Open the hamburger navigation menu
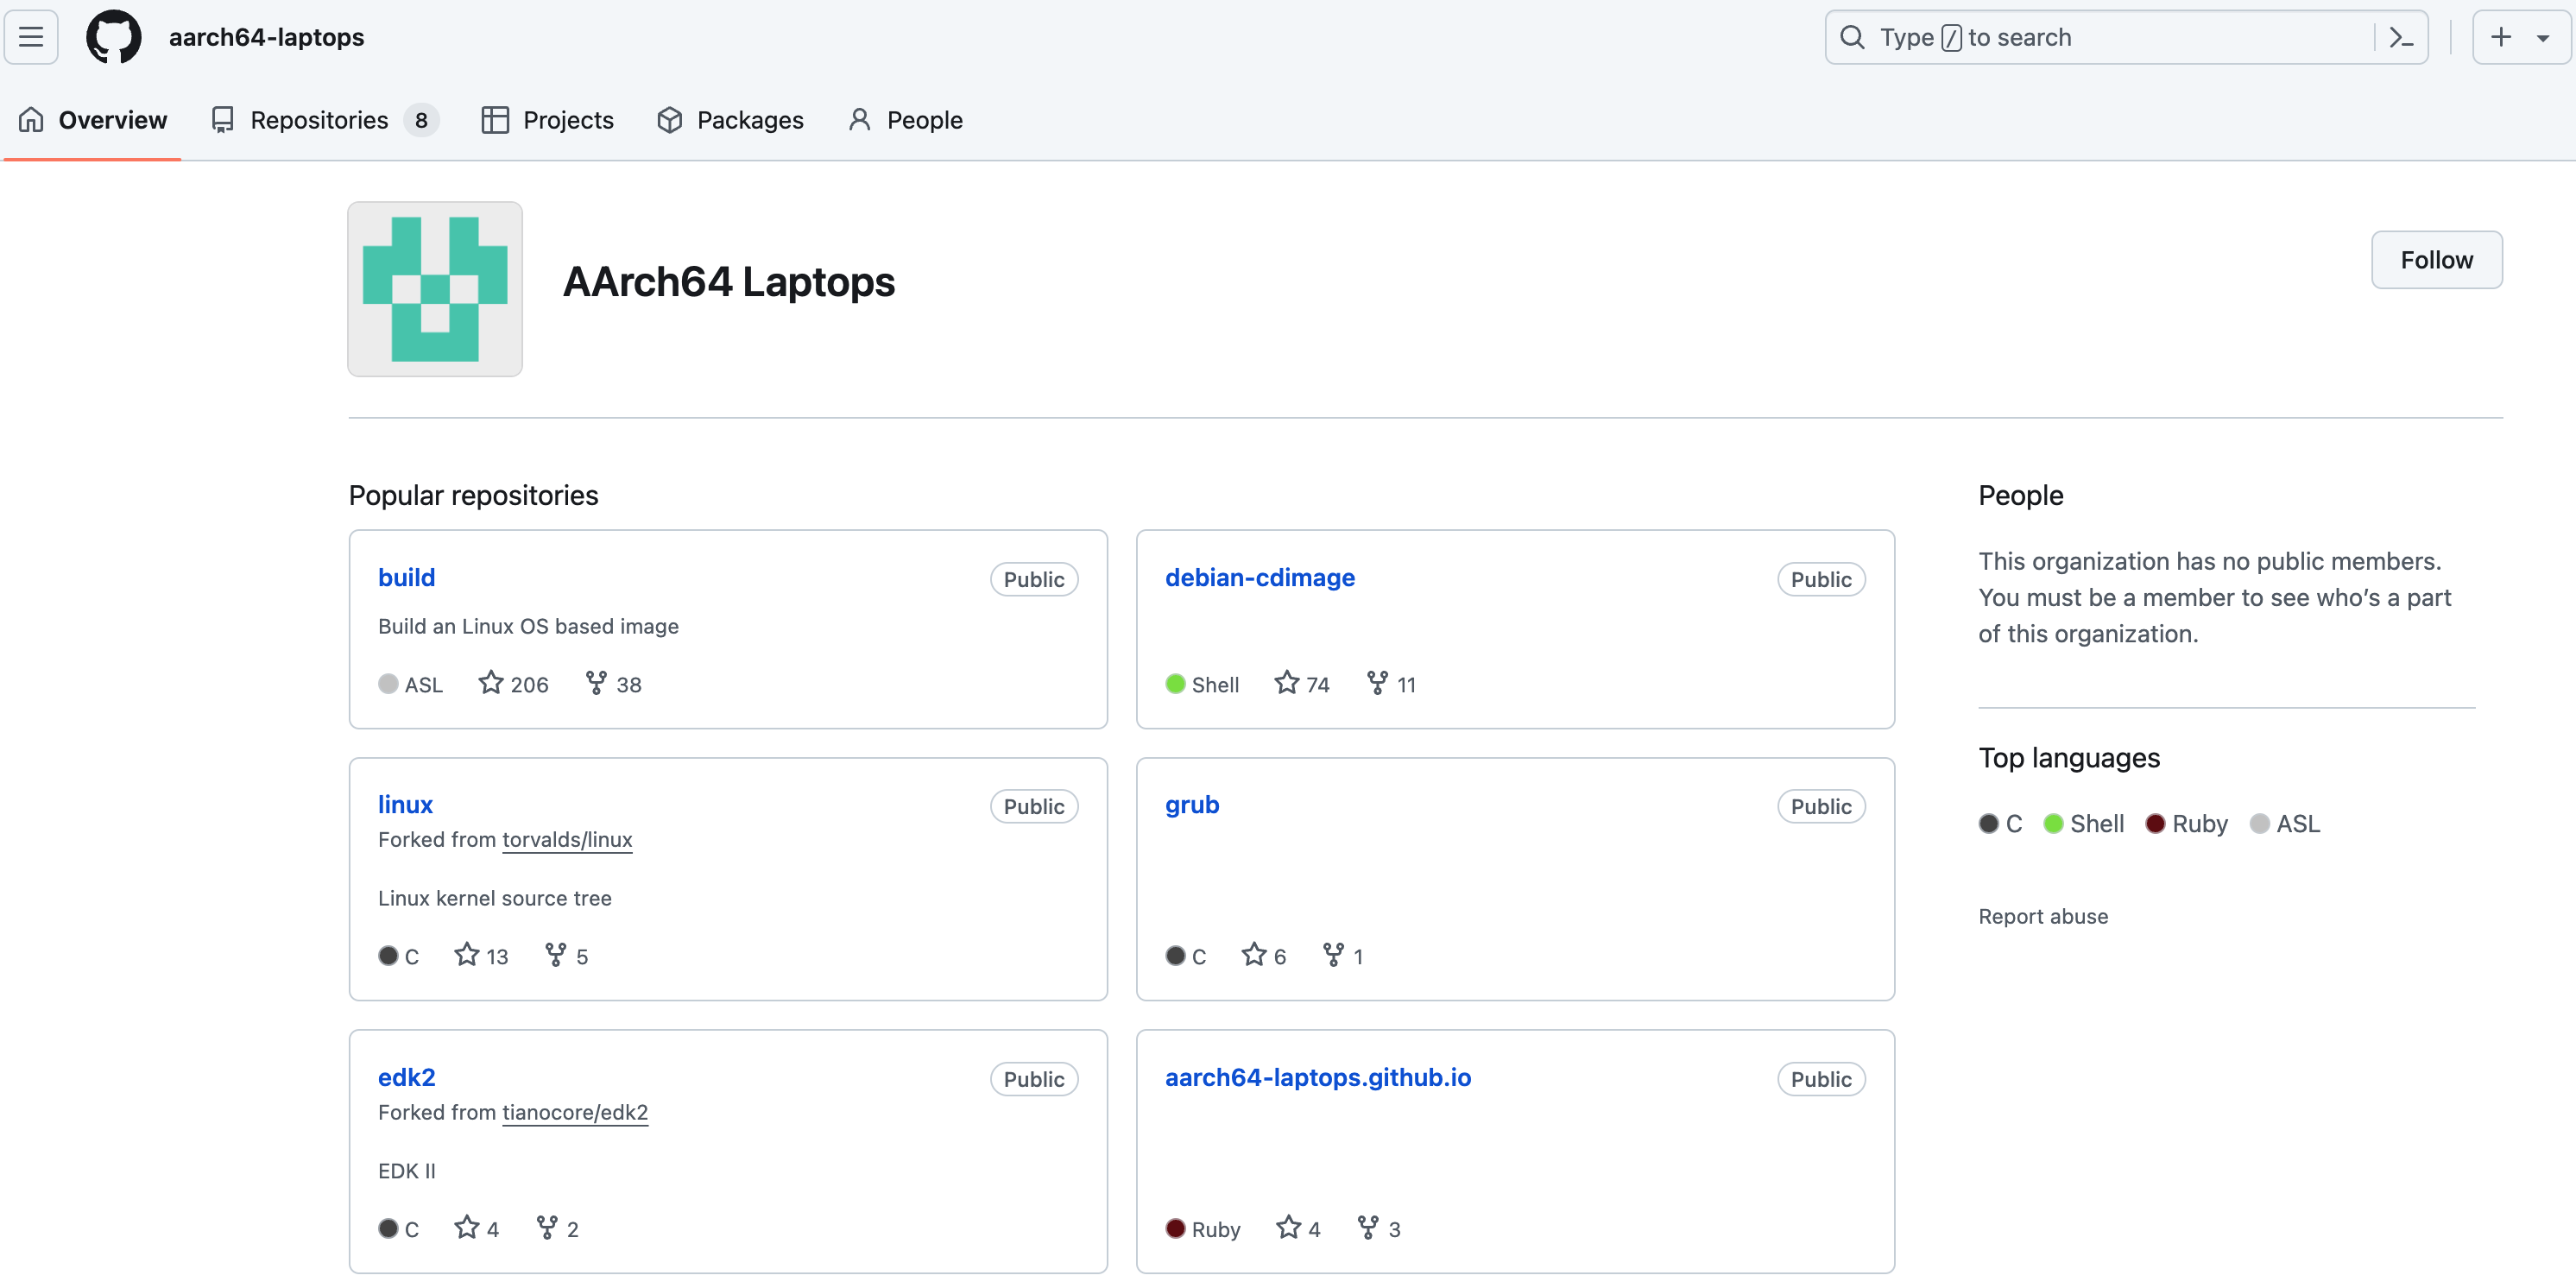Screen dimensions: 2576x1288 click(x=31, y=37)
